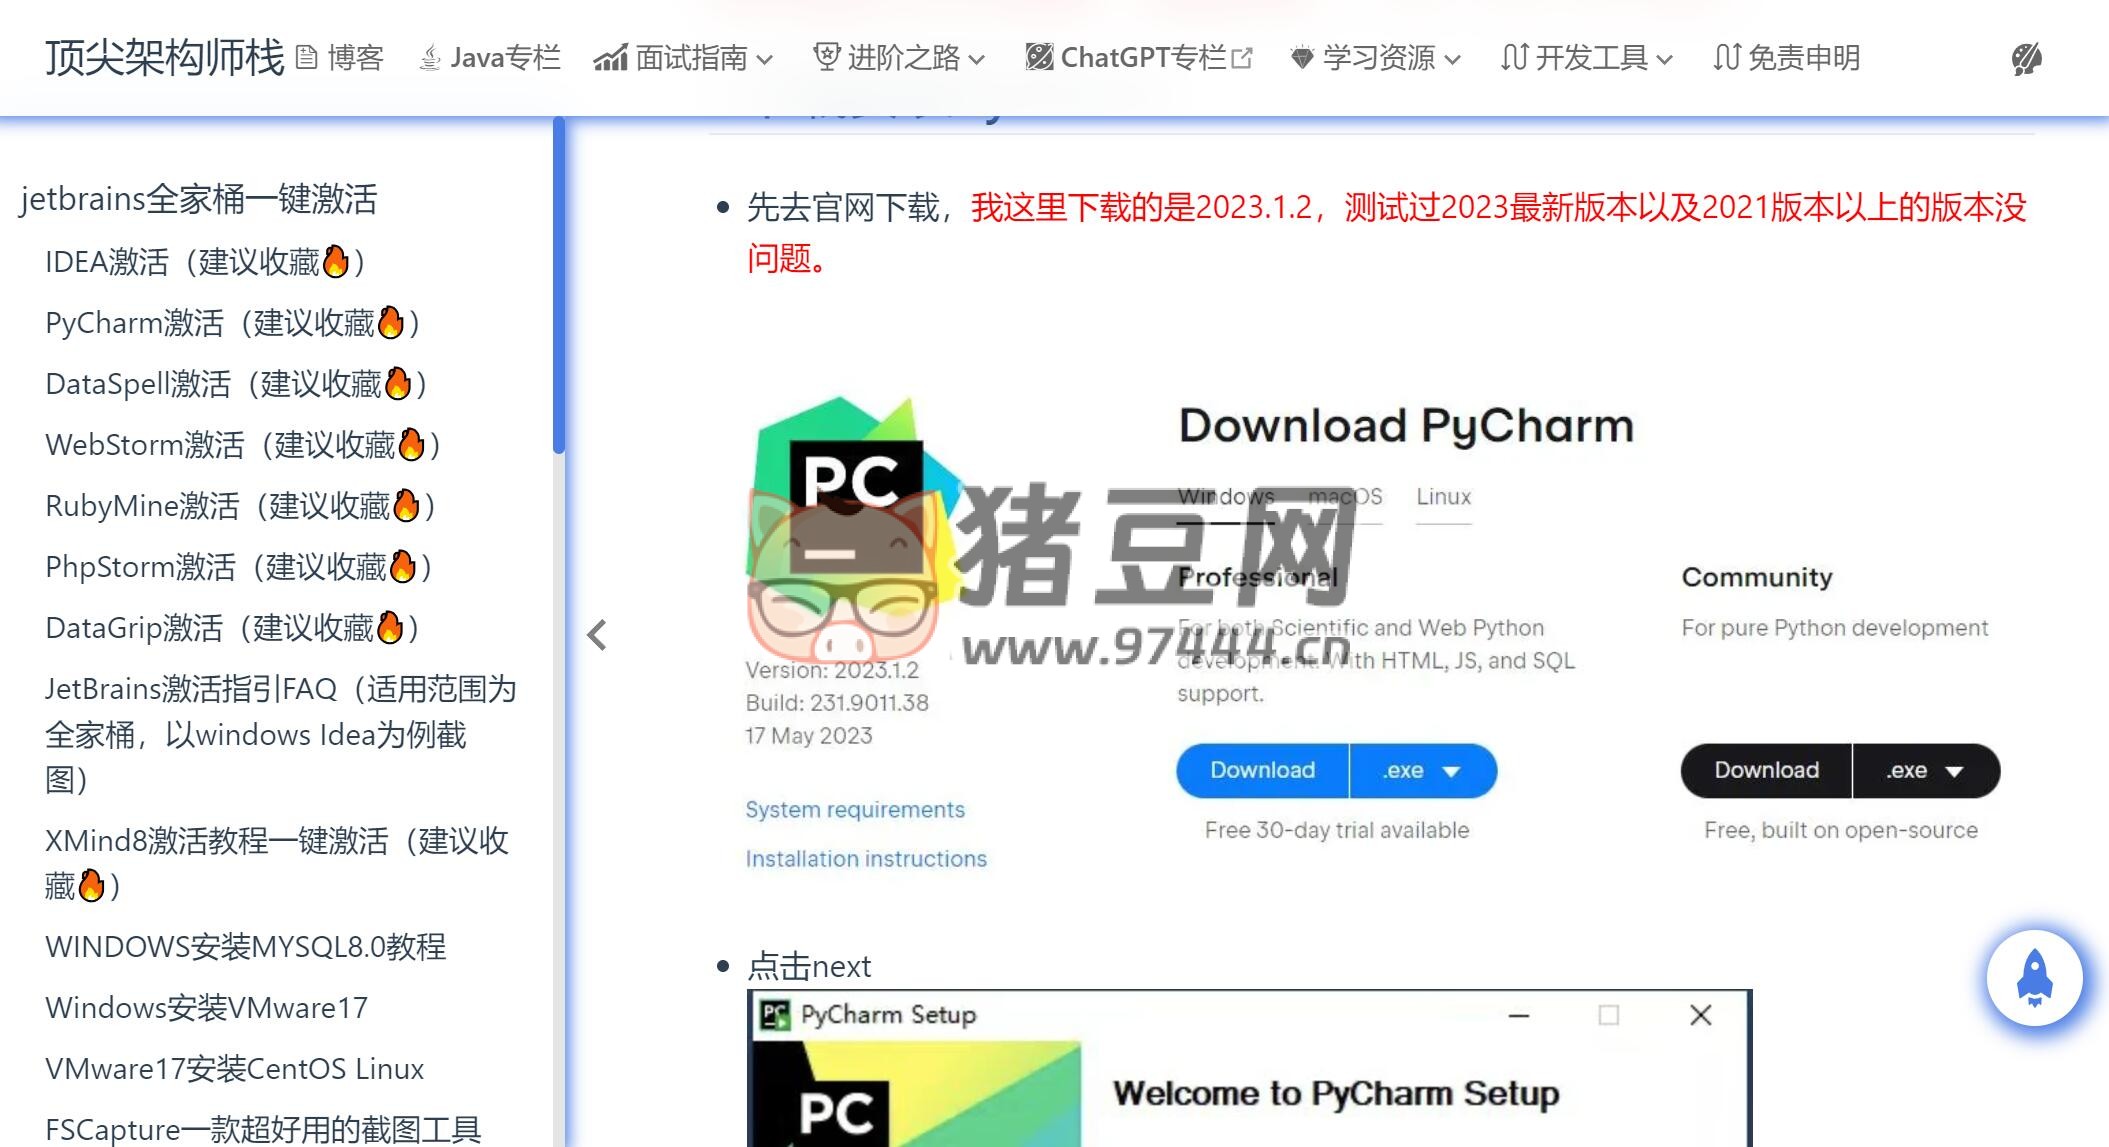Click the Welcome to PyCharm Setup screenshot
Screen dimensions: 2109x1147
tap(1249, 1069)
